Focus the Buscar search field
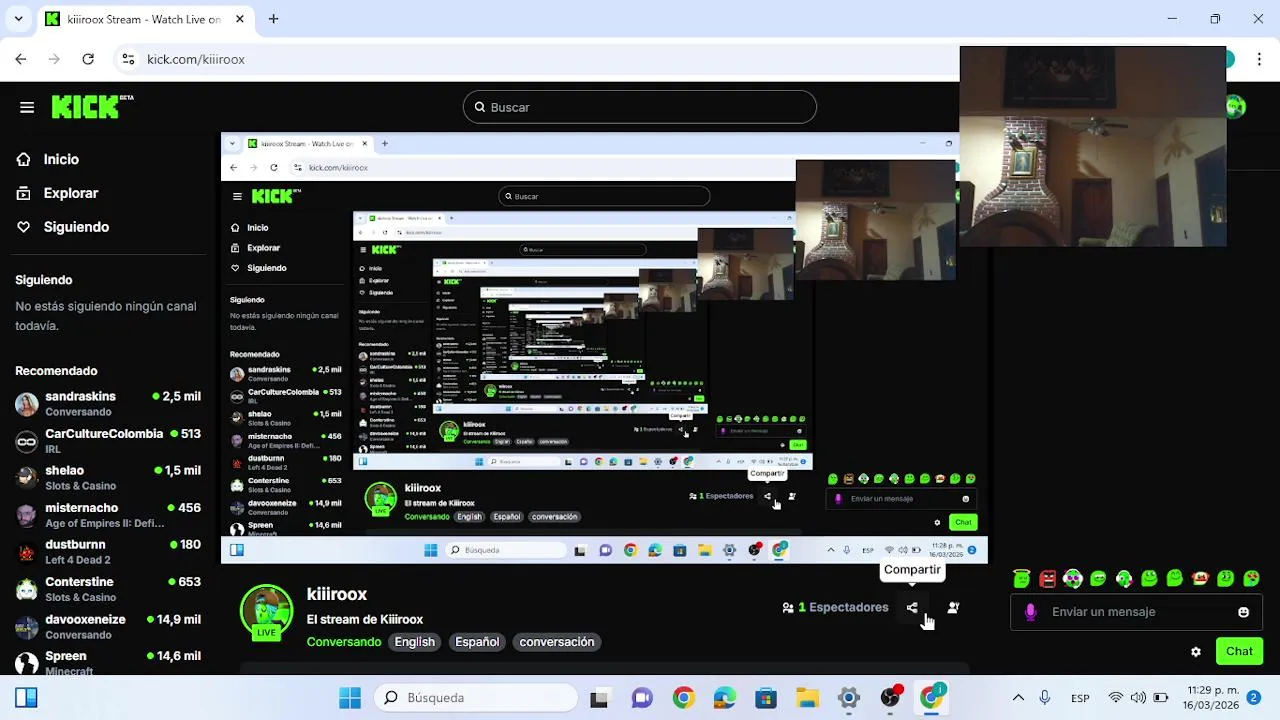The image size is (1280, 720). click(640, 107)
